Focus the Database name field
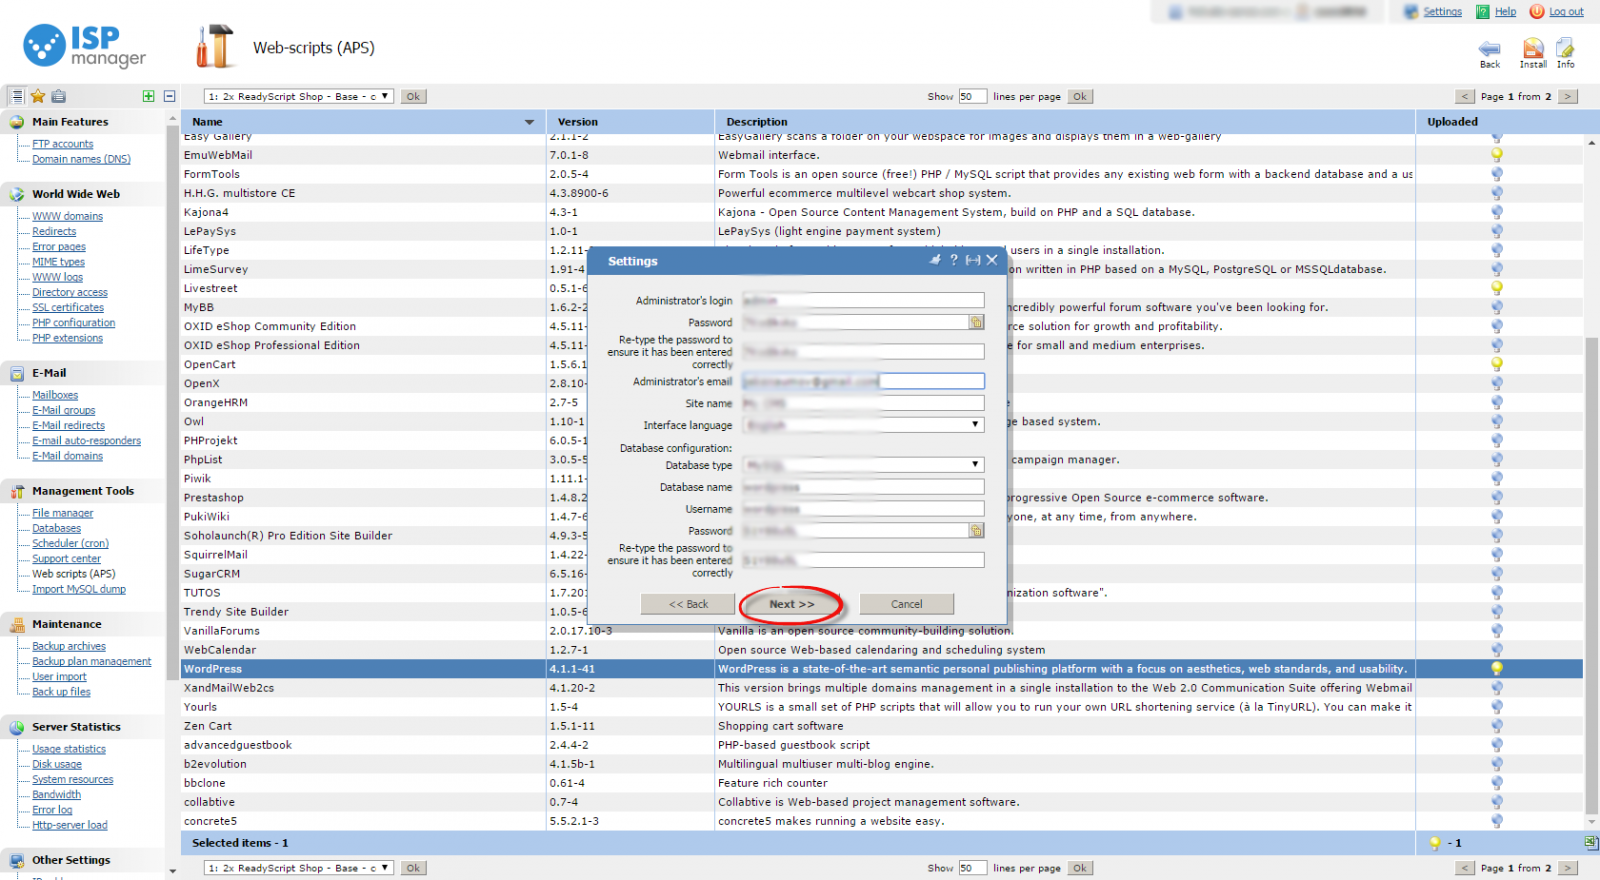This screenshot has height=880, width=1600. 863,487
